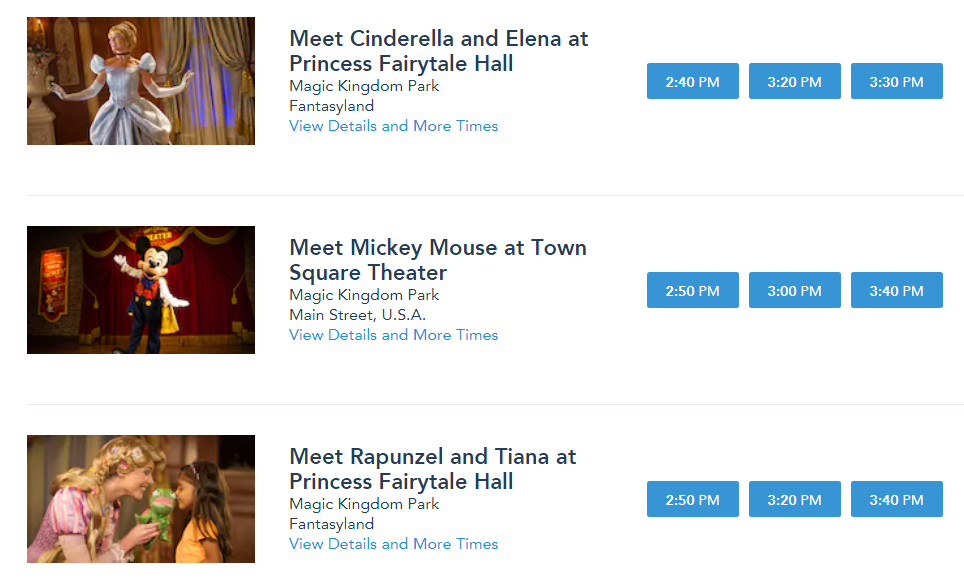The image size is (964, 580).
Task: Open the Mickey Mouse stage thumbnail
Action: coord(141,290)
